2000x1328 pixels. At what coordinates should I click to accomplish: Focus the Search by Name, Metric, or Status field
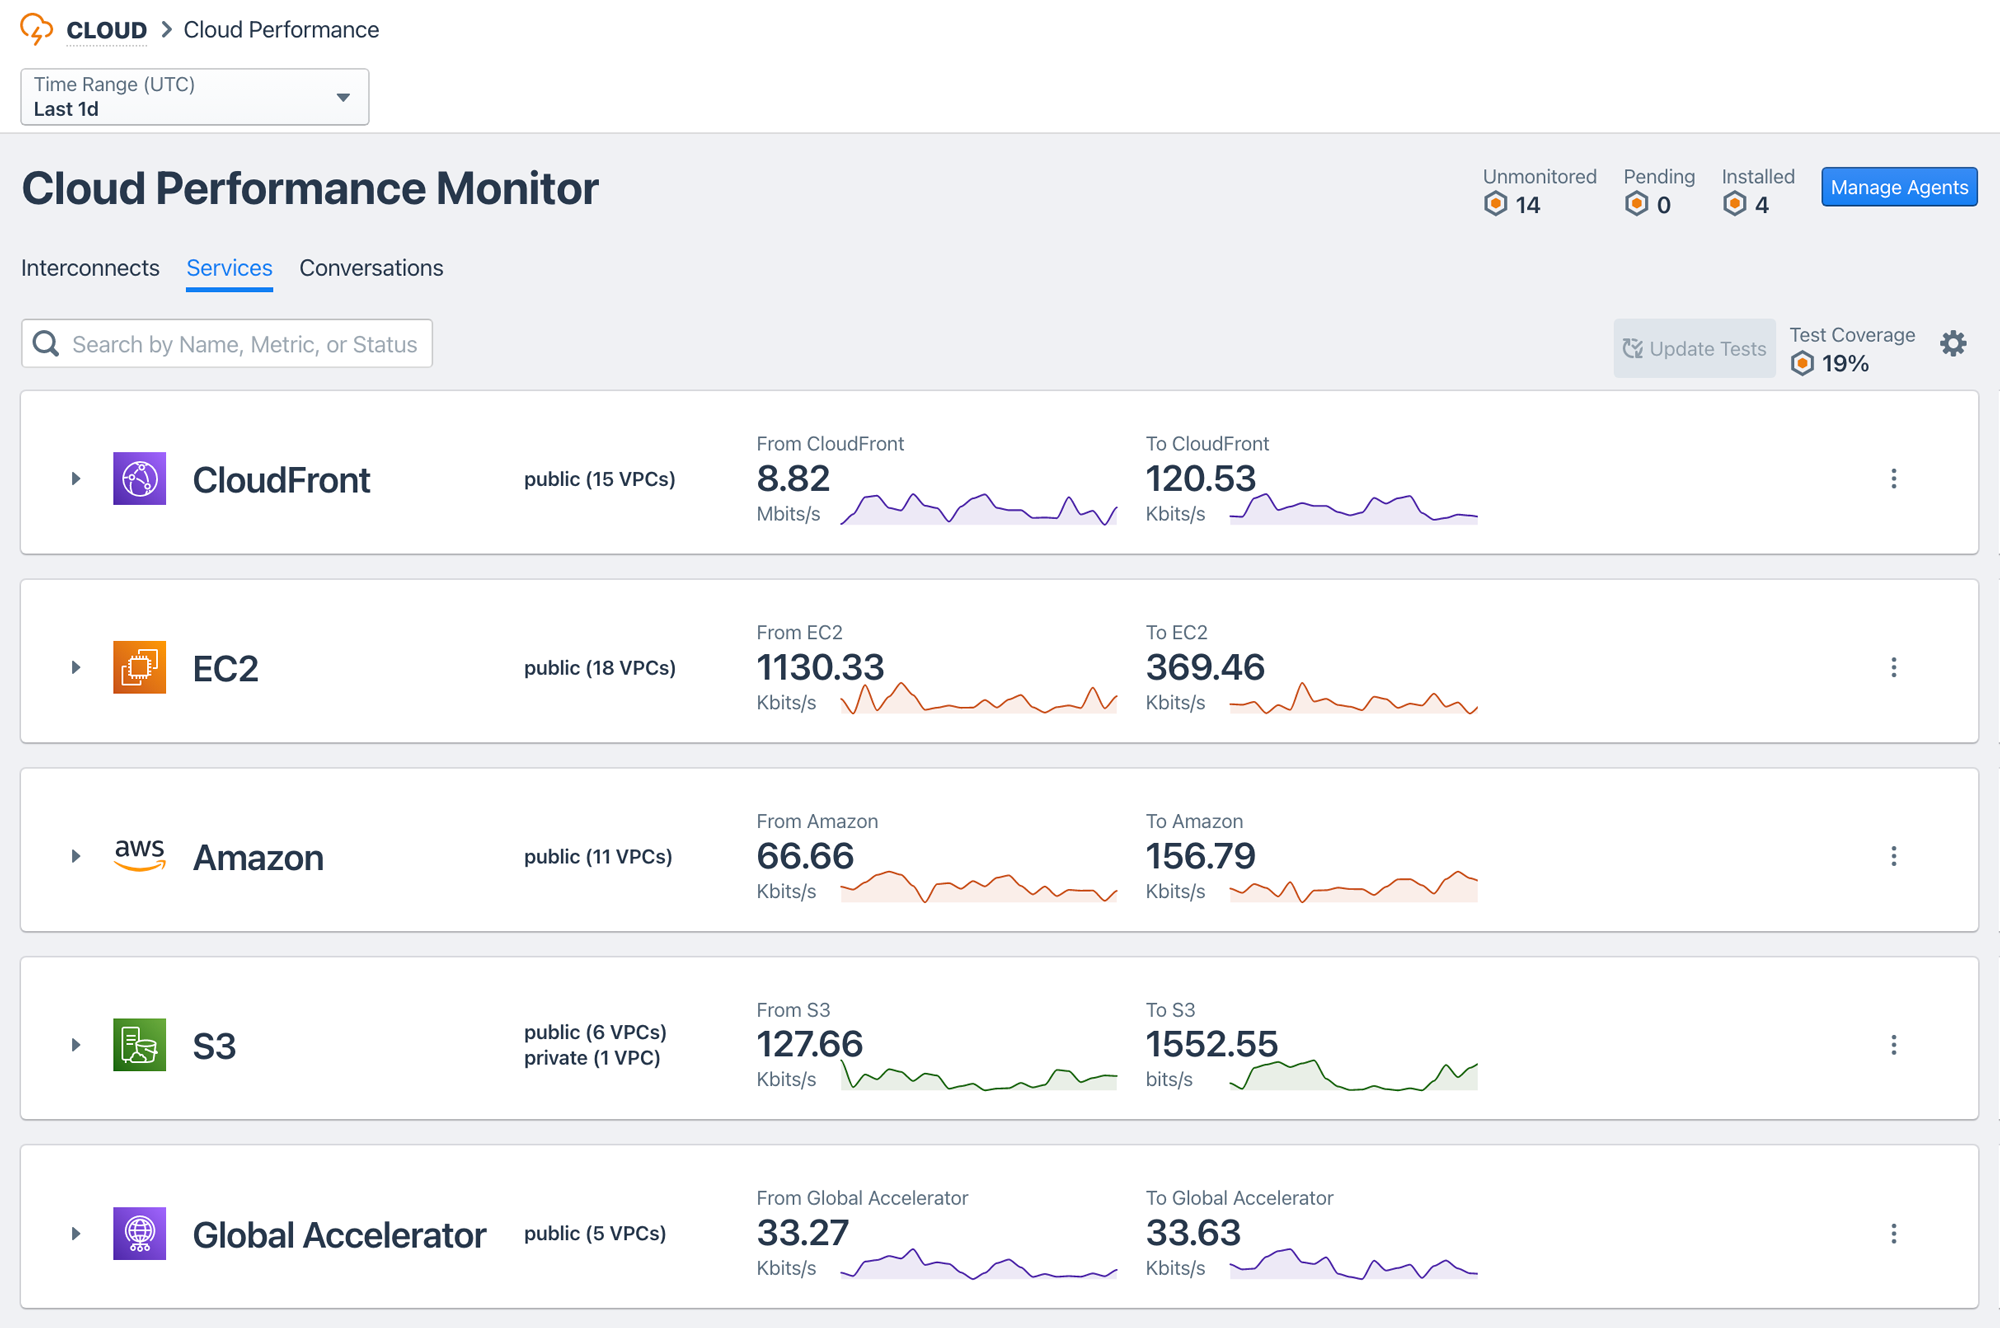[x=227, y=344]
